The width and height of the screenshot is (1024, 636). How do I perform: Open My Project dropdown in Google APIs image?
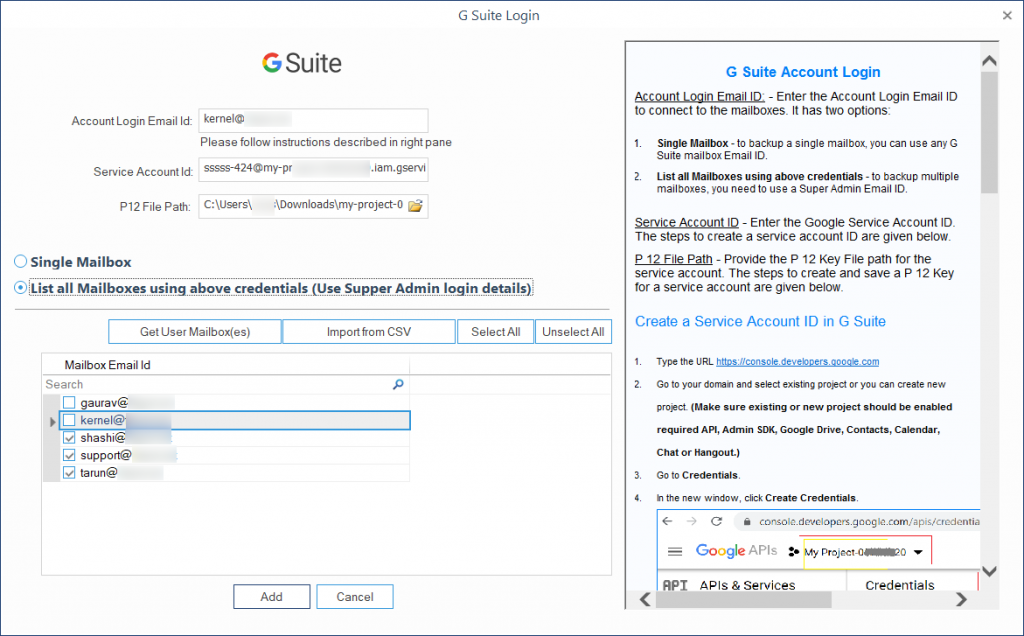point(918,552)
